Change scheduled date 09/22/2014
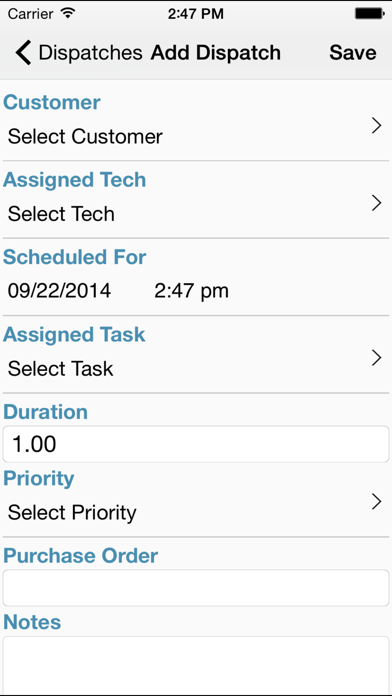The image size is (392, 696). coord(59,291)
